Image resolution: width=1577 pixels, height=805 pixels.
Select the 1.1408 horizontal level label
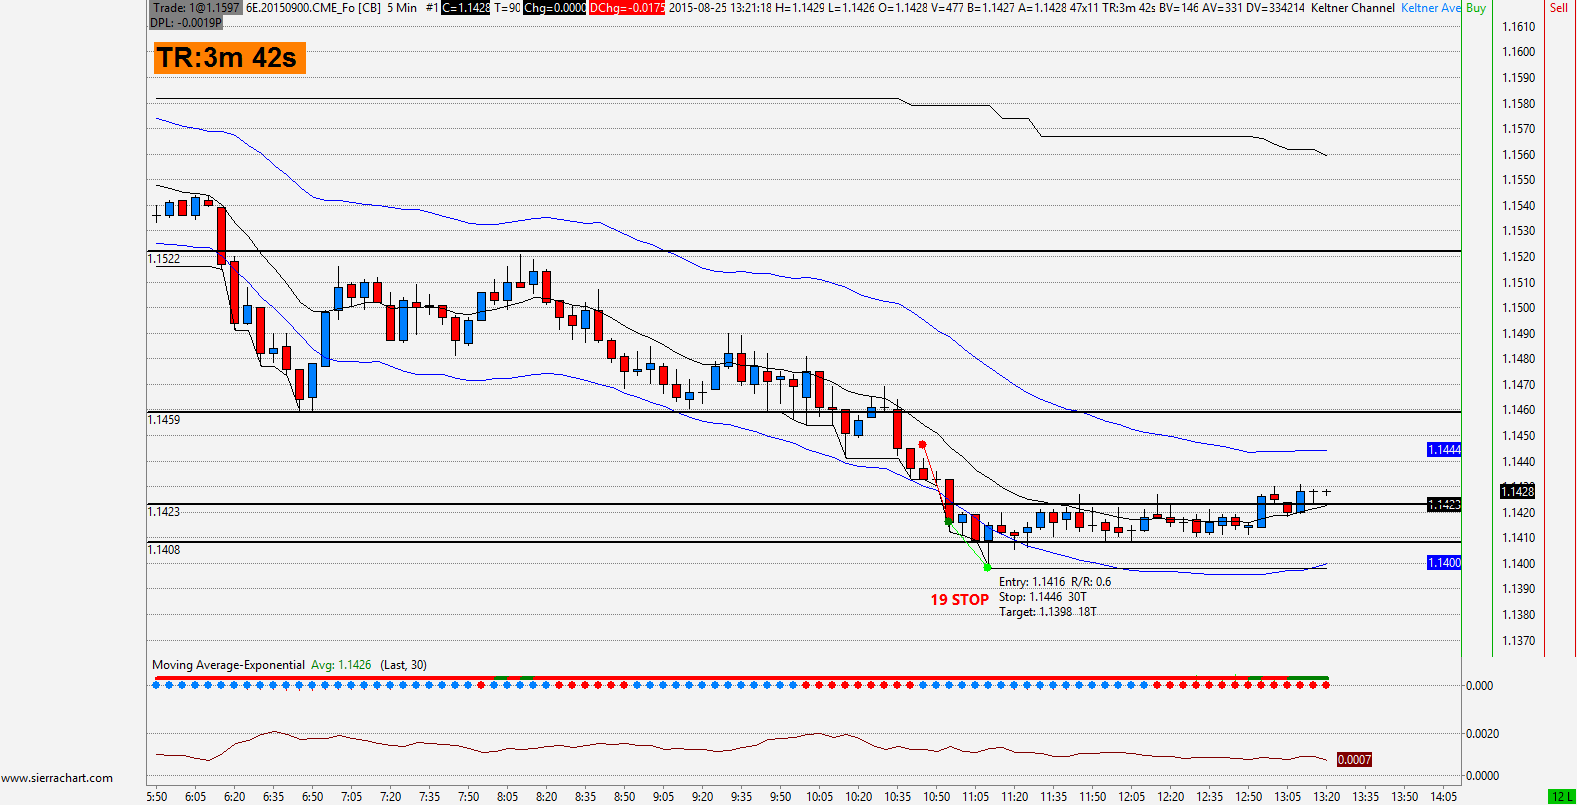pyautogui.click(x=164, y=550)
